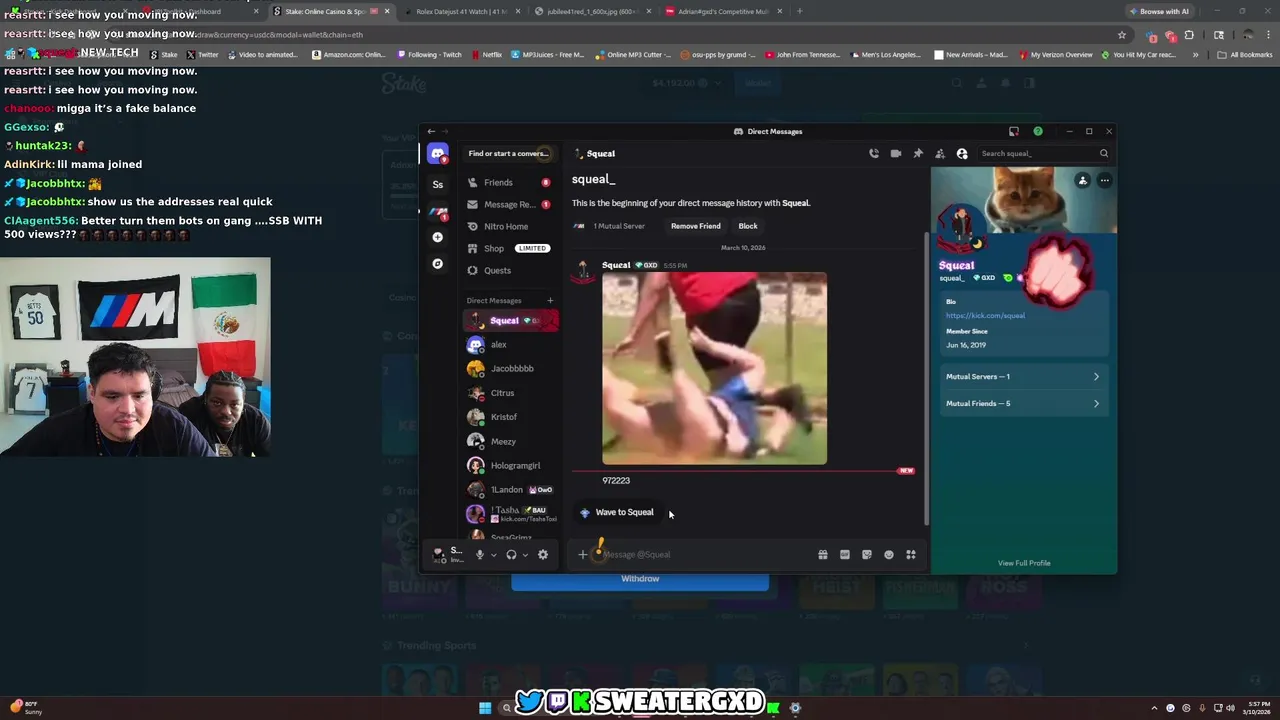This screenshot has height=720, width=1280.
Task: Click Windows Start button on taskbar
Action: tap(485, 708)
